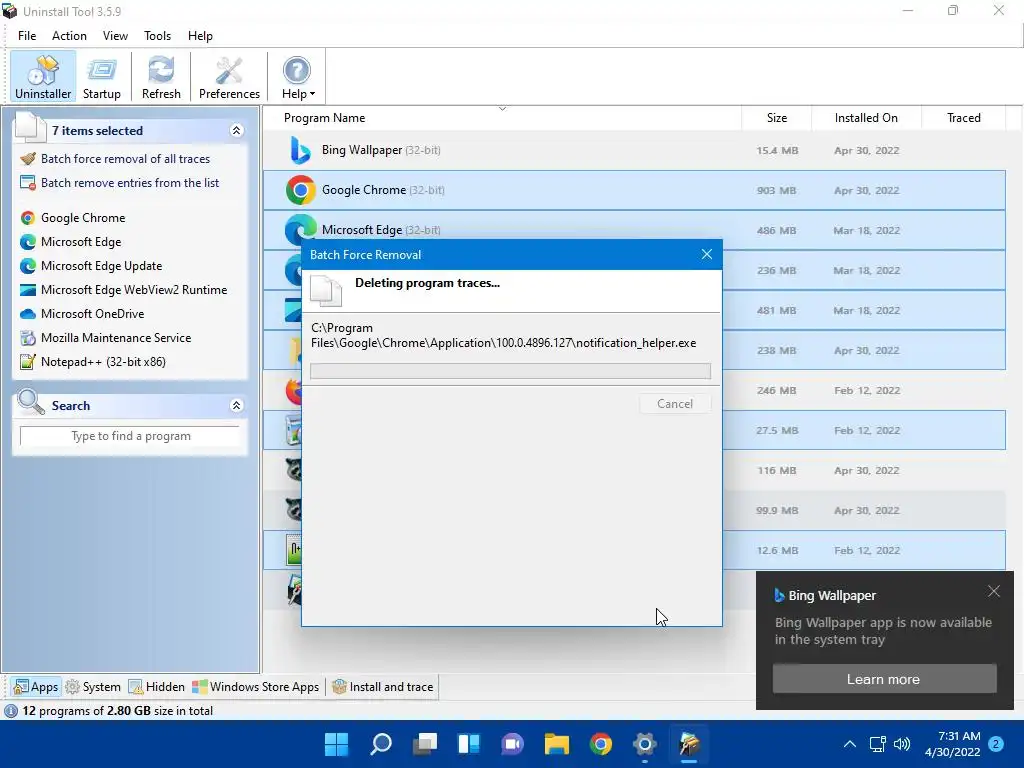Sort by the Size column header
Viewport: 1024px width, 768px height.
tap(776, 118)
